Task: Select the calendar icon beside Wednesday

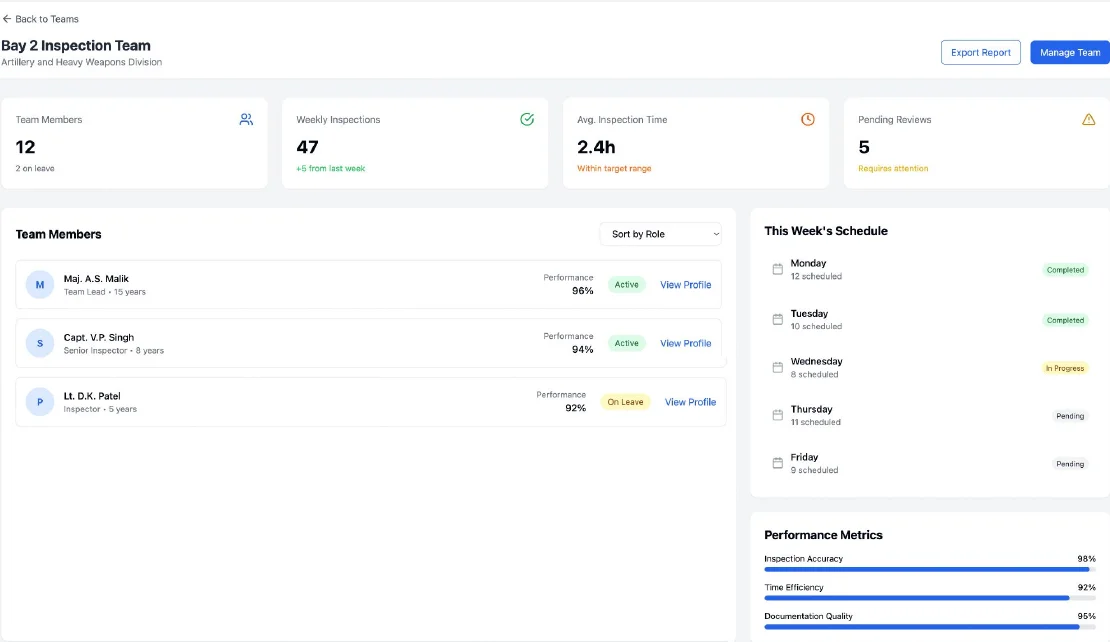Action: click(x=778, y=367)
